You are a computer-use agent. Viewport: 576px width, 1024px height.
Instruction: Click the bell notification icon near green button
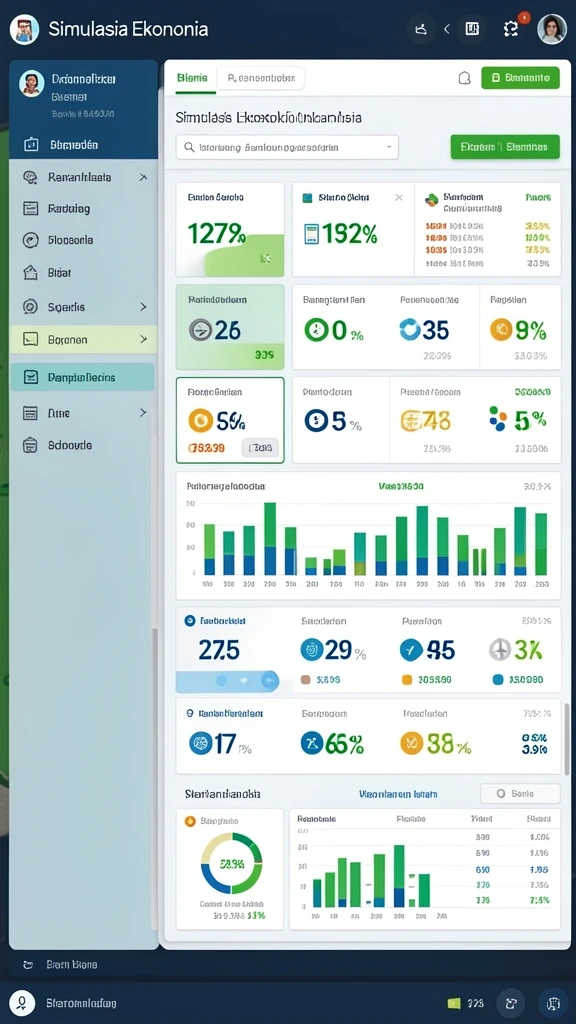464,78
